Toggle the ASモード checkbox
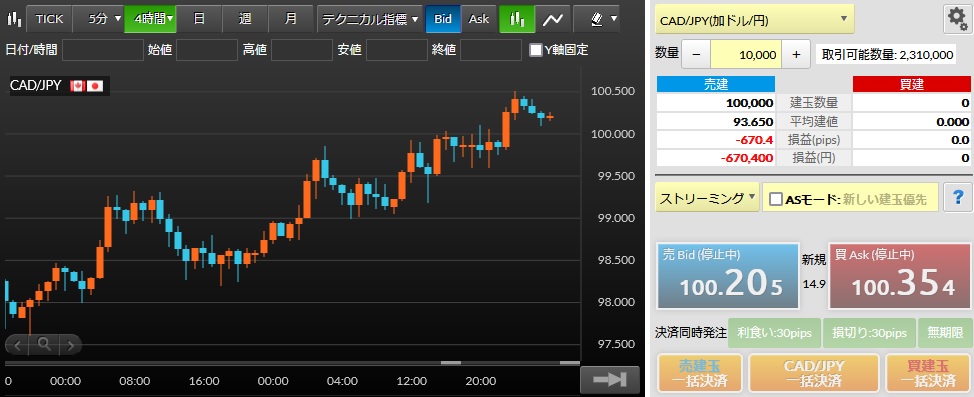 (776, 199)
